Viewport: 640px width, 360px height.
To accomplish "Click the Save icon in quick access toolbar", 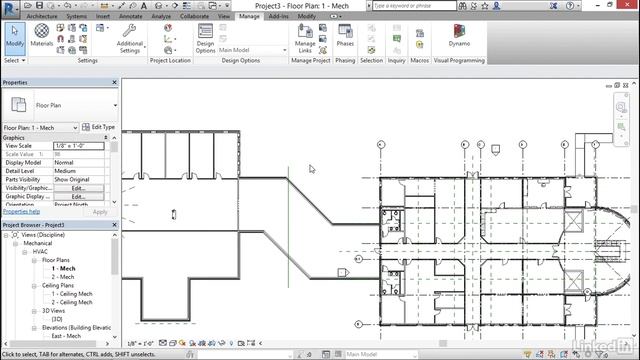I will pos(39,6).
